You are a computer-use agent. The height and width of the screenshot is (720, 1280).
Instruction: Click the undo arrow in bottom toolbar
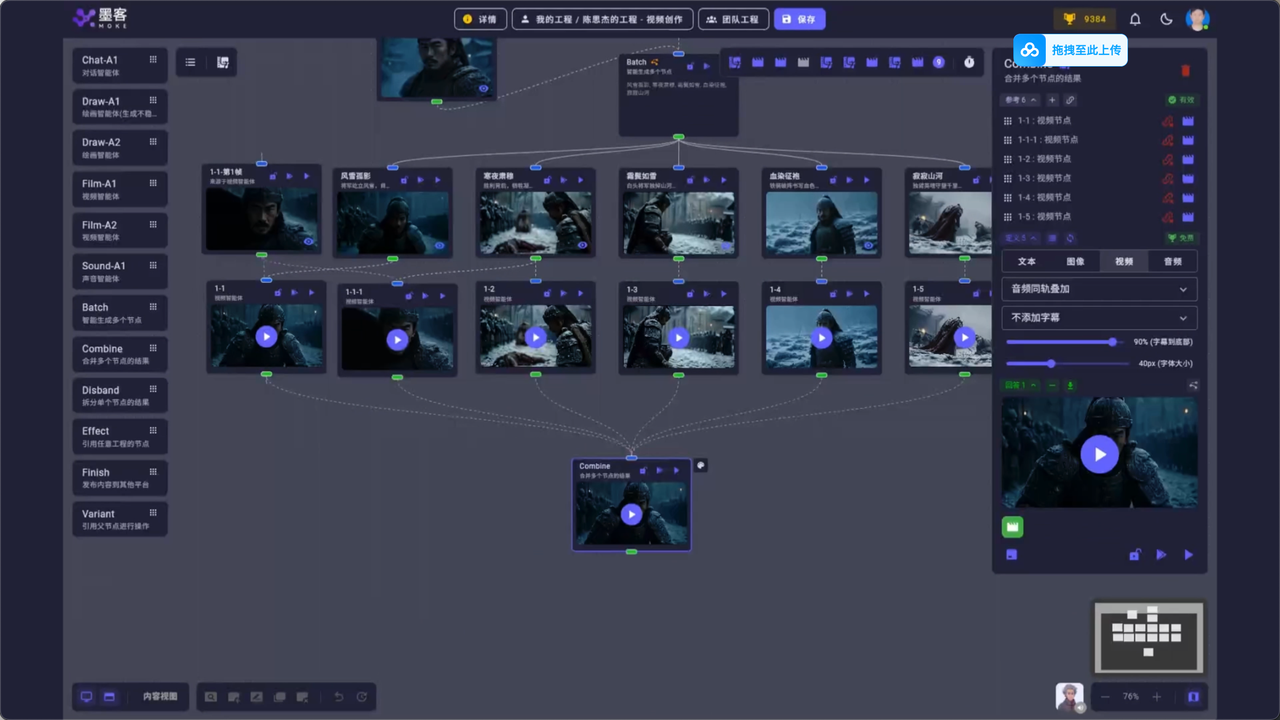(x=338, y=697)
